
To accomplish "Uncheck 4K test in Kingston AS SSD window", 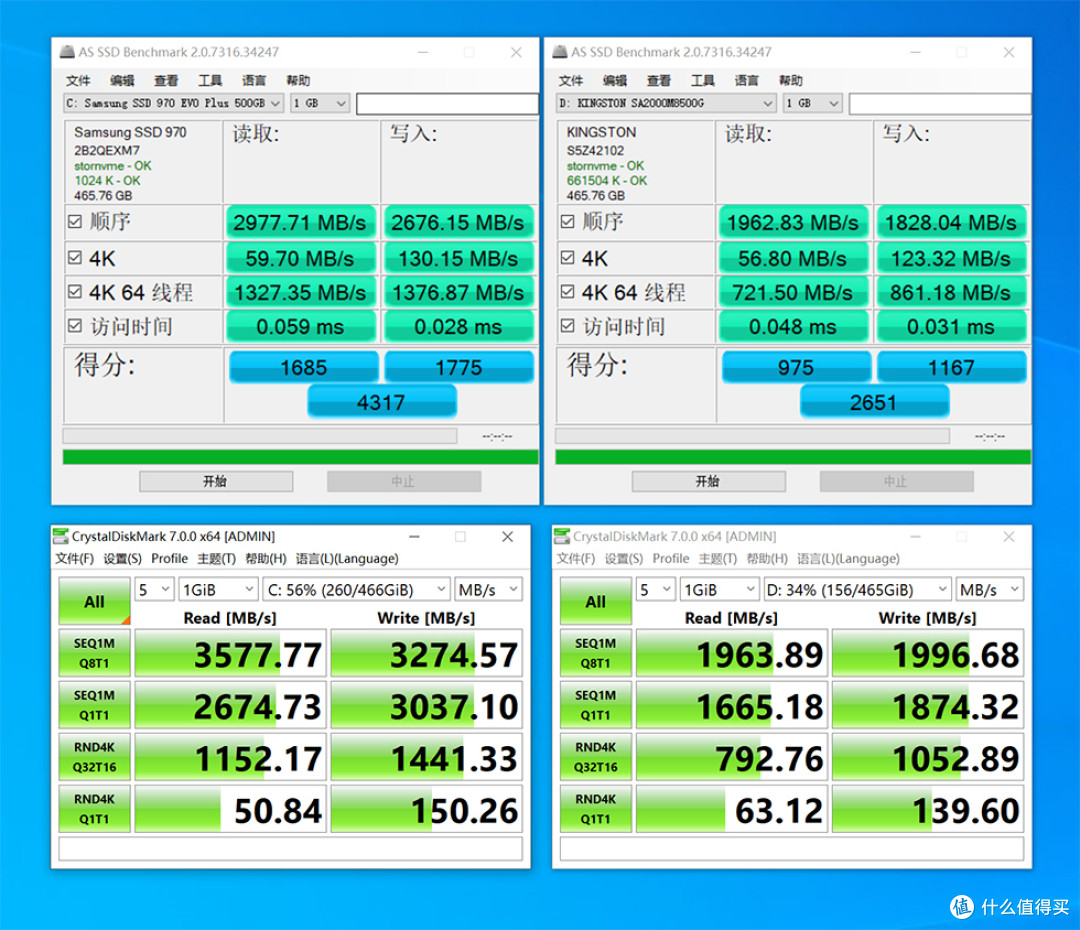I will pyautogui.click(x=568, y=258).
